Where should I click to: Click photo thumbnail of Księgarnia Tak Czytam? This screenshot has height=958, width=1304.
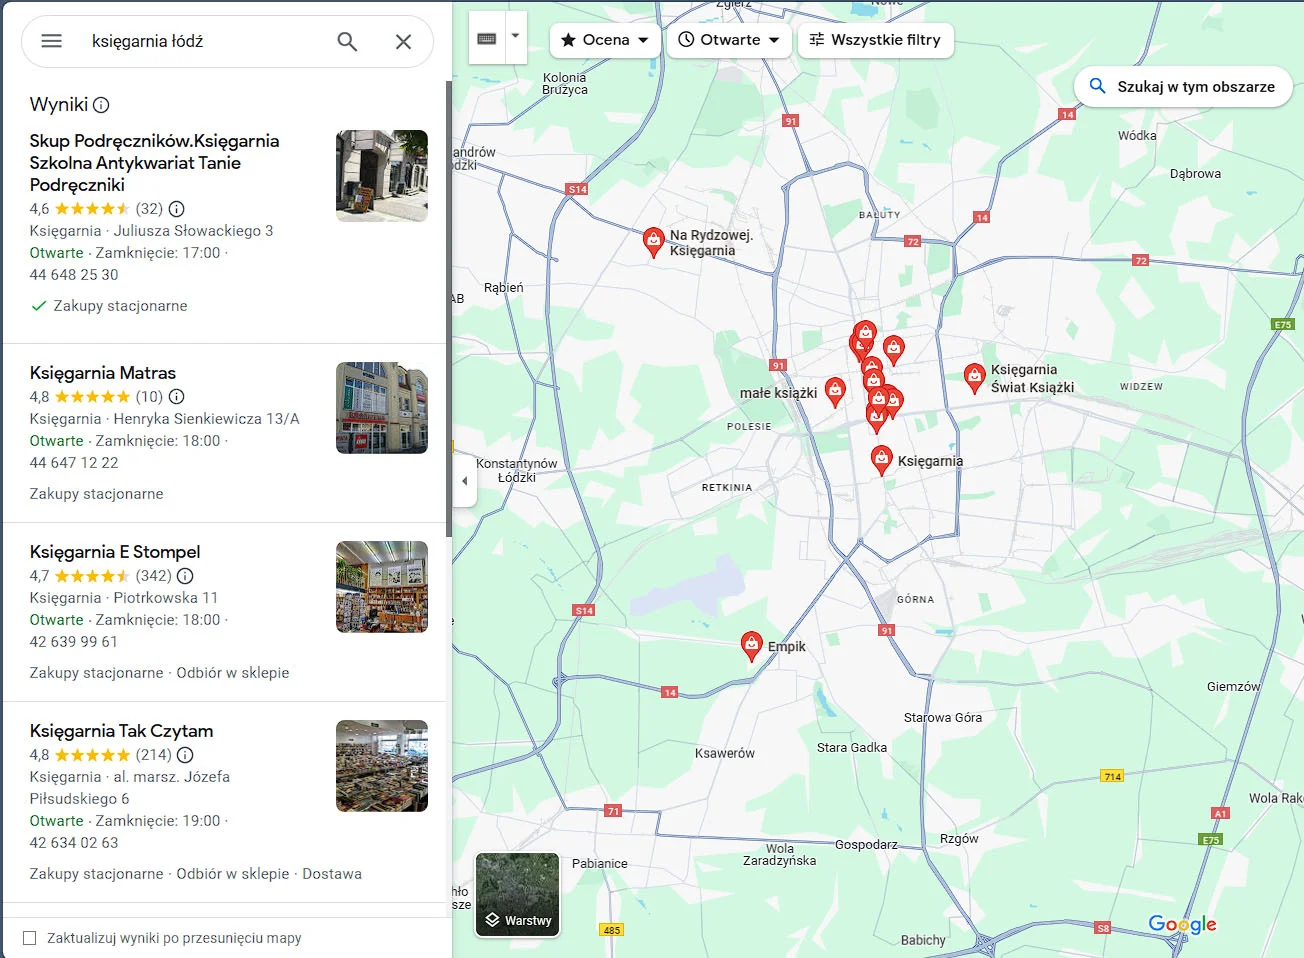click(382, 766)
